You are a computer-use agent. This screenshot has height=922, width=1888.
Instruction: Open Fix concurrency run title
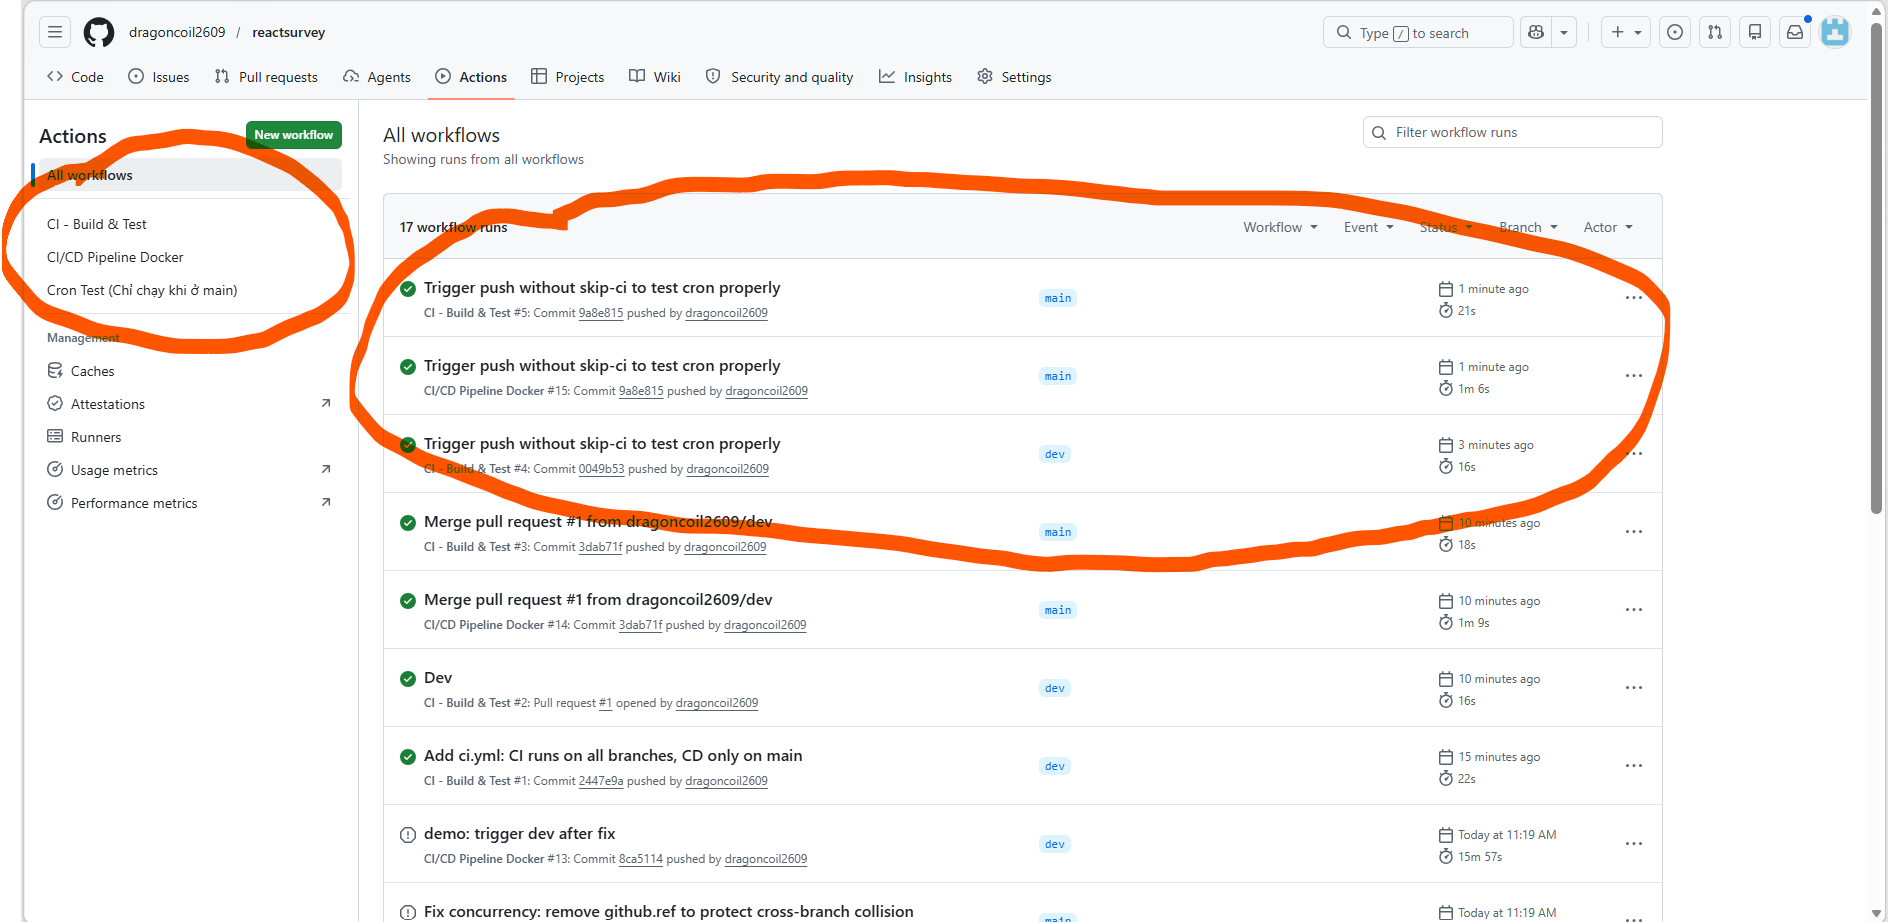[669, 911]
